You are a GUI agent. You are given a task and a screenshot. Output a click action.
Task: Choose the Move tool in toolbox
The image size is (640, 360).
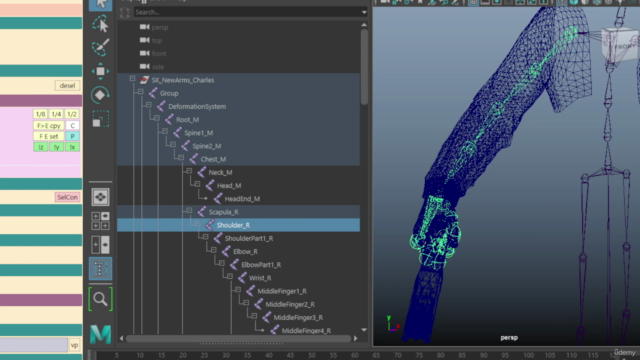pyautogui.click(x=100, y=71)
